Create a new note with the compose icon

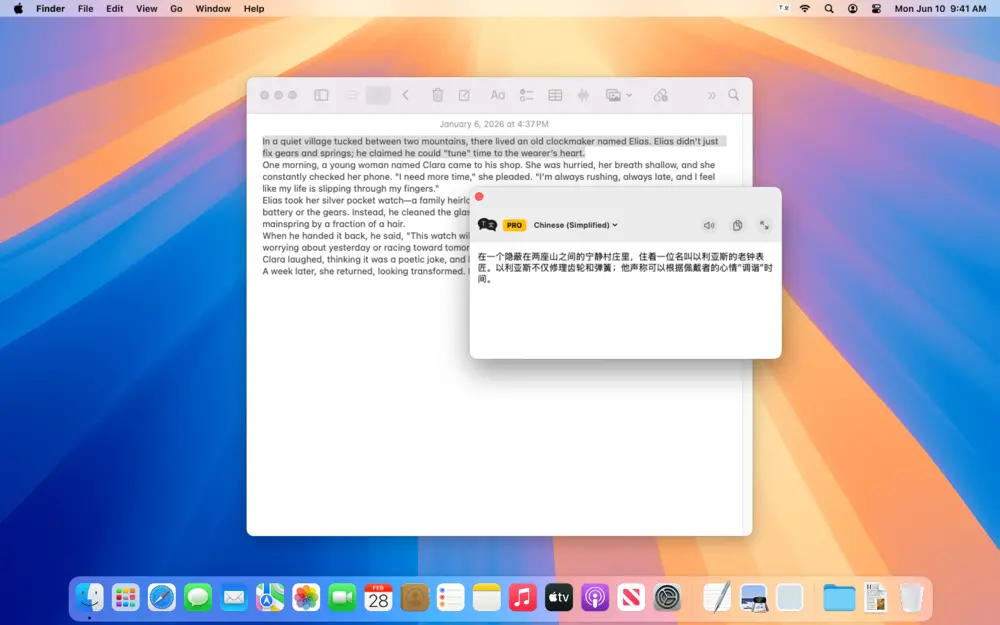pos(464,94)
